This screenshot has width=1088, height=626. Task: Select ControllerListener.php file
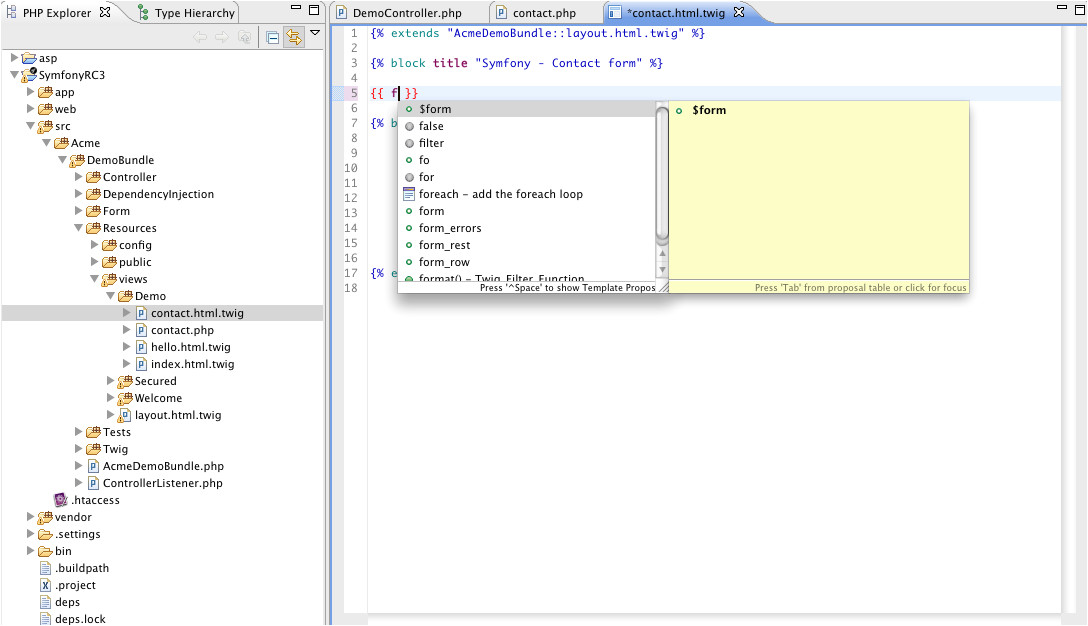[162, 483]
